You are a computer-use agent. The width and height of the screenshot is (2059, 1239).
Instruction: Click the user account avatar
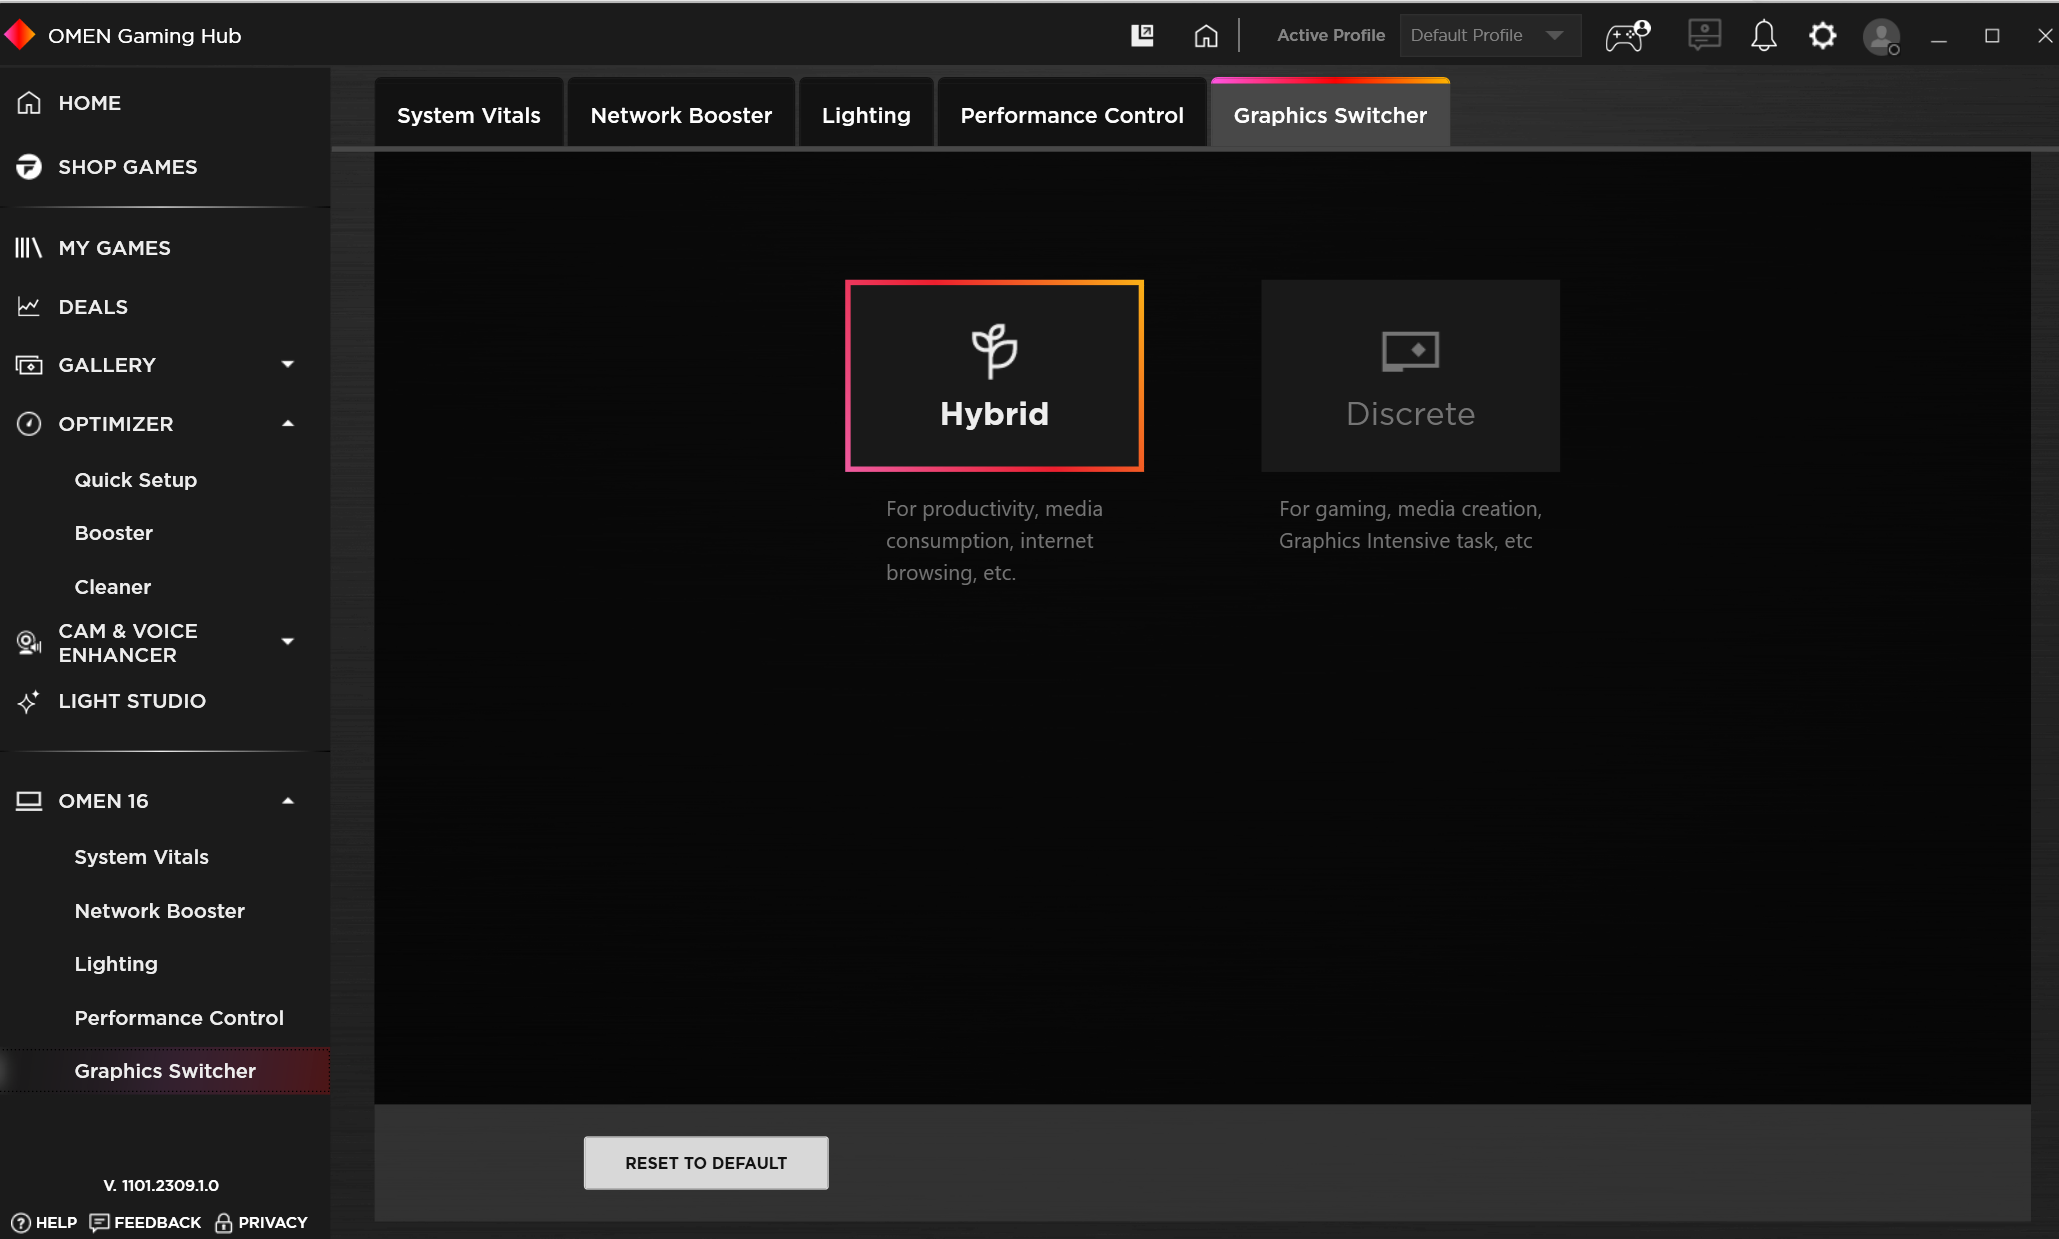click(x=1881, y=37)
